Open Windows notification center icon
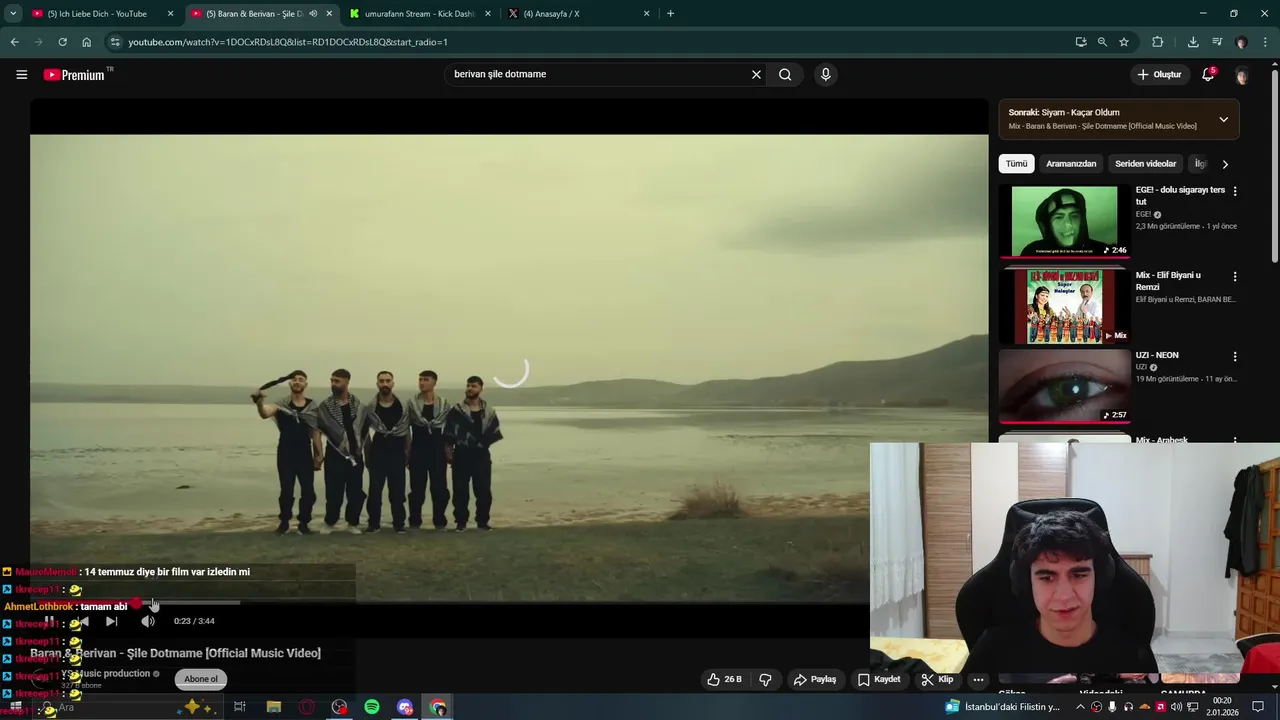 pyautogui.click(x=1258, y=707)
